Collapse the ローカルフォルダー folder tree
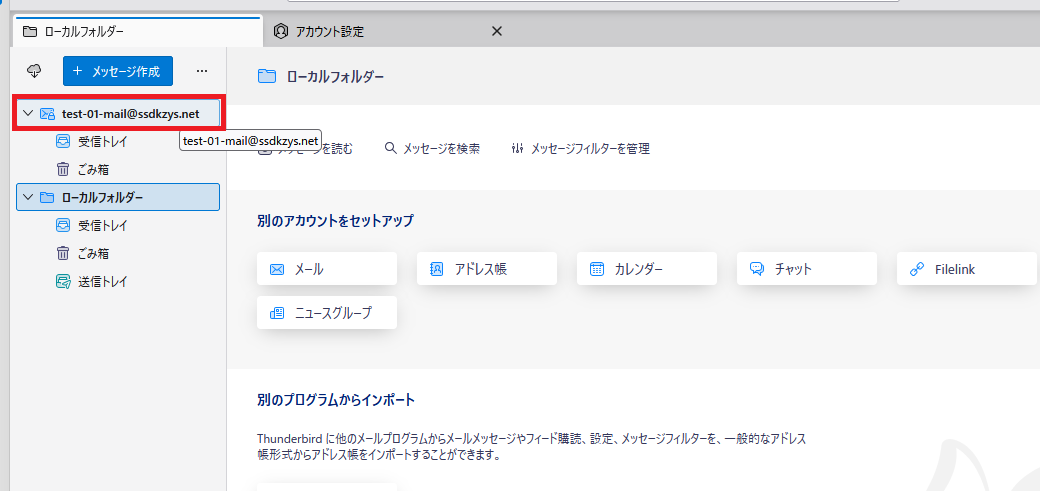 28,198
